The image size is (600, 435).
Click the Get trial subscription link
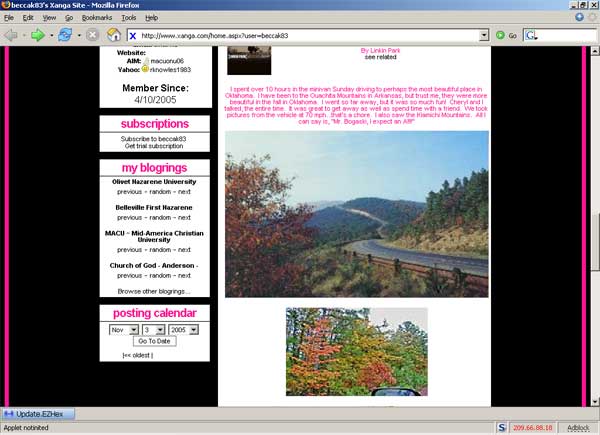tap(154, 146)
